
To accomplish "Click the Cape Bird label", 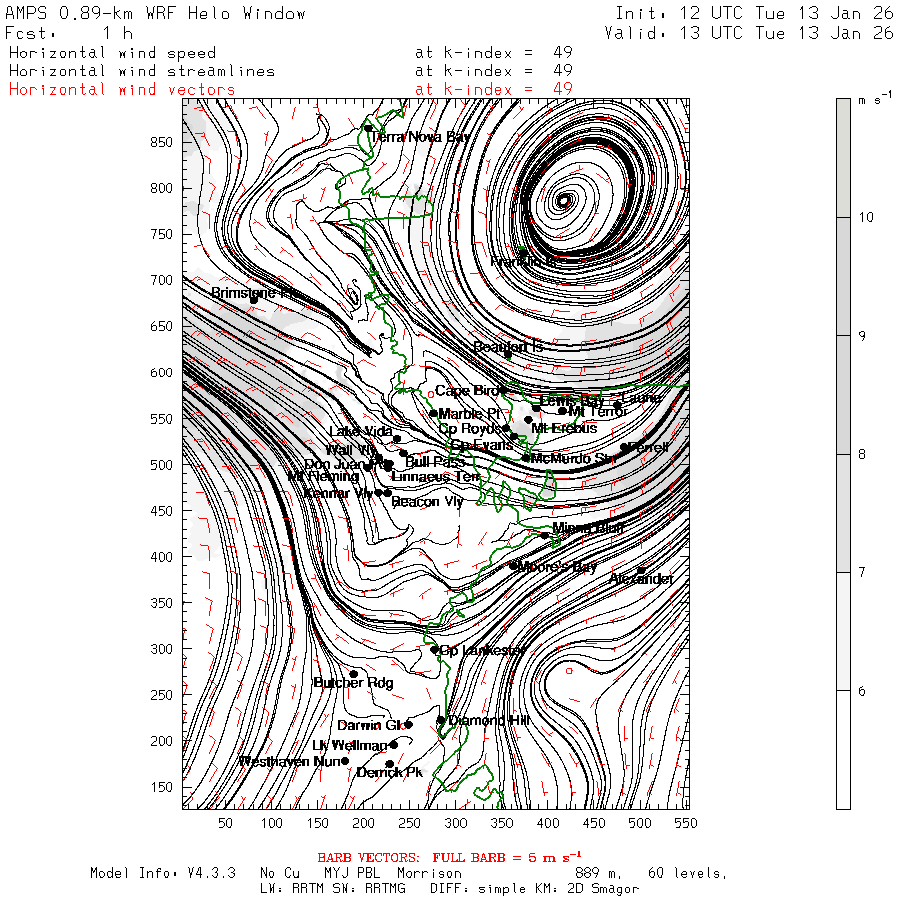I will click(467, 391).
